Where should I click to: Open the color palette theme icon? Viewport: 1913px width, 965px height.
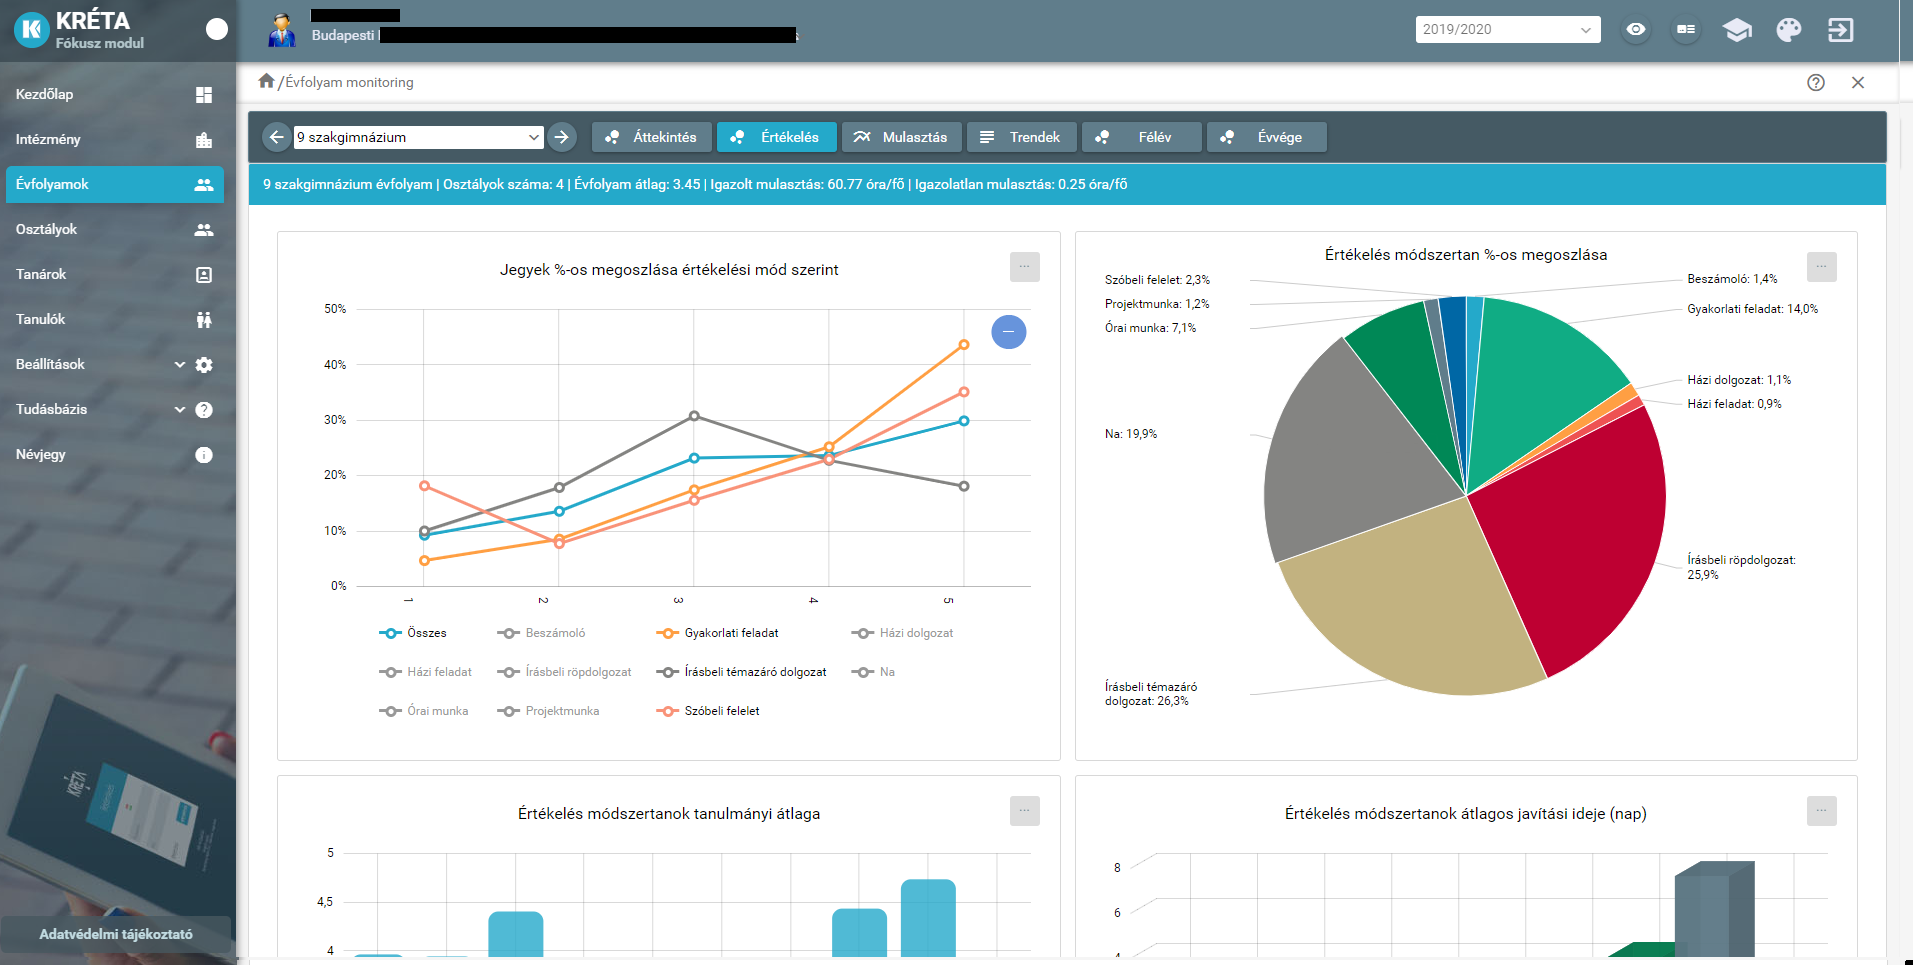(1789, 30)
